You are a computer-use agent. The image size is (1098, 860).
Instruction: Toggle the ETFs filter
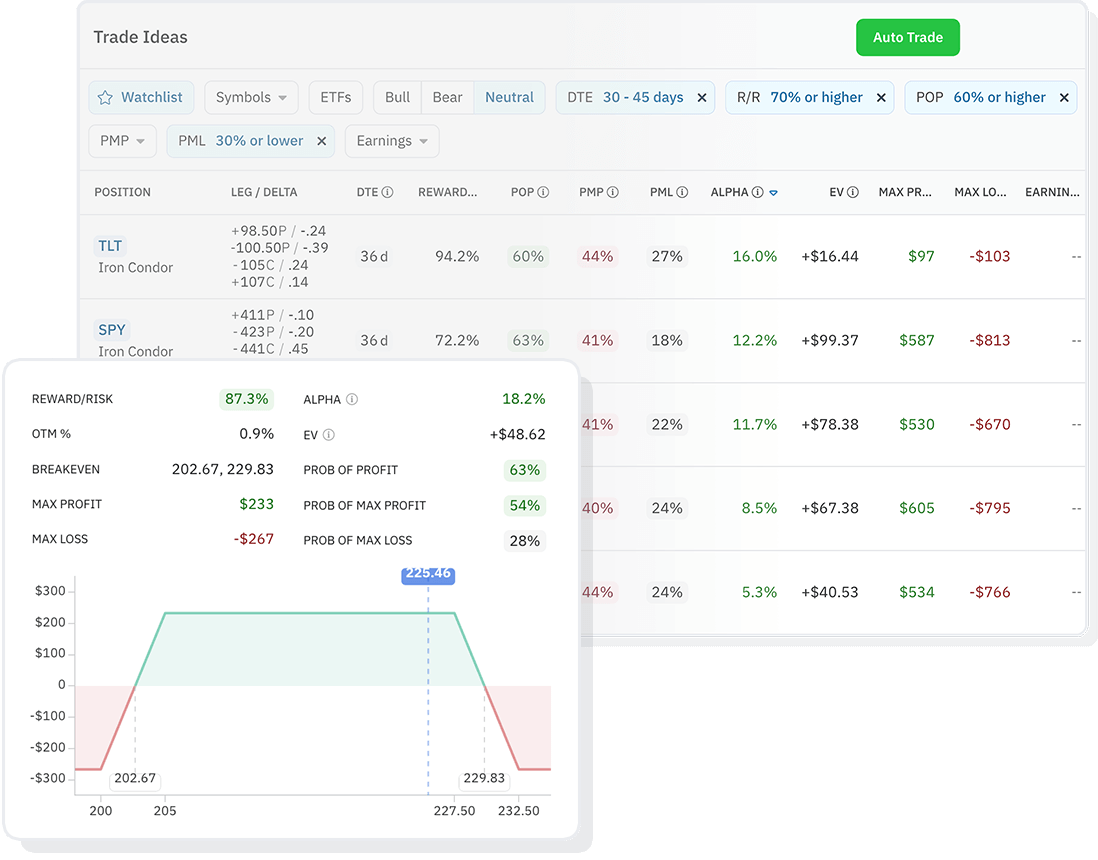coord(335,97)
